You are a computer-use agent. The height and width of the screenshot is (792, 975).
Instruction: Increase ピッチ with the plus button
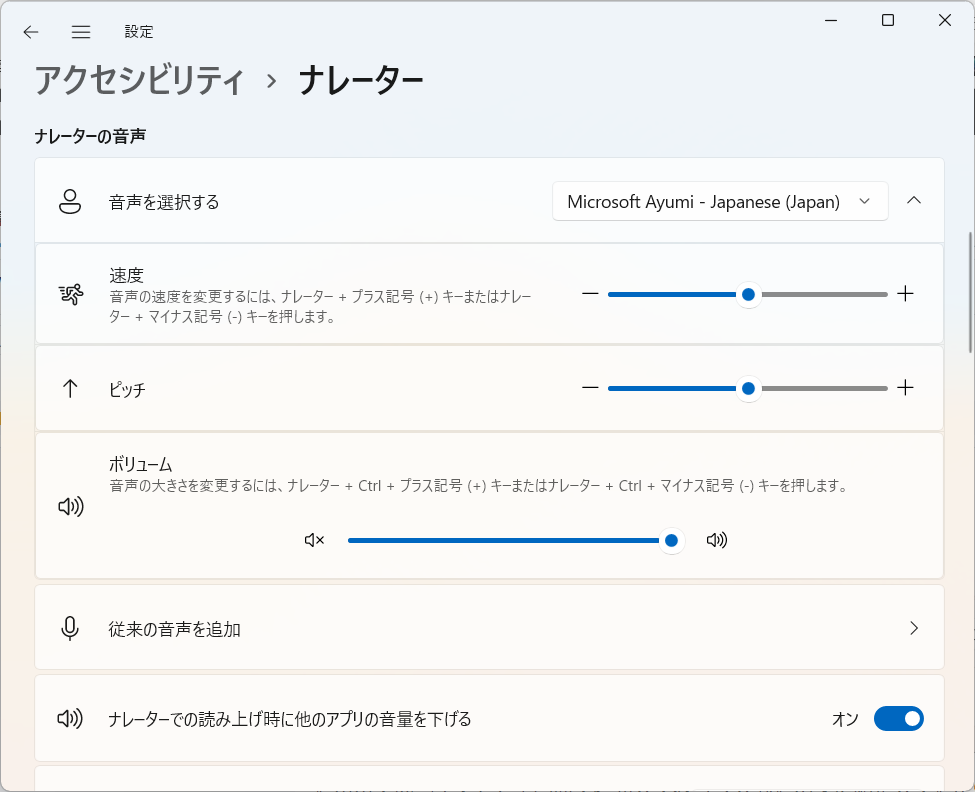pos(905,388)
